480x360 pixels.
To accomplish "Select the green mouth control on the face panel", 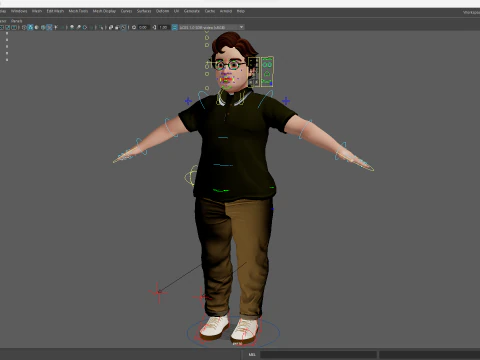I will click(x=267, y=81).
